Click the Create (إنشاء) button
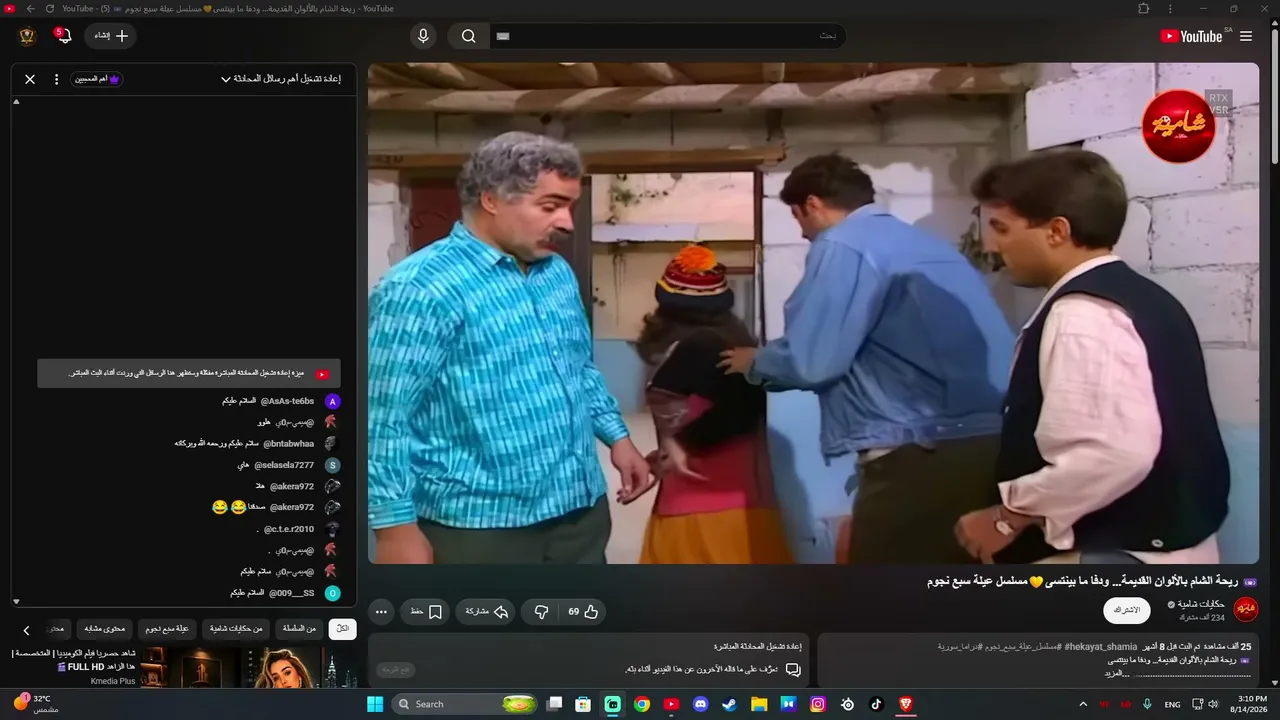1280x720 pixels. (111, 36)
